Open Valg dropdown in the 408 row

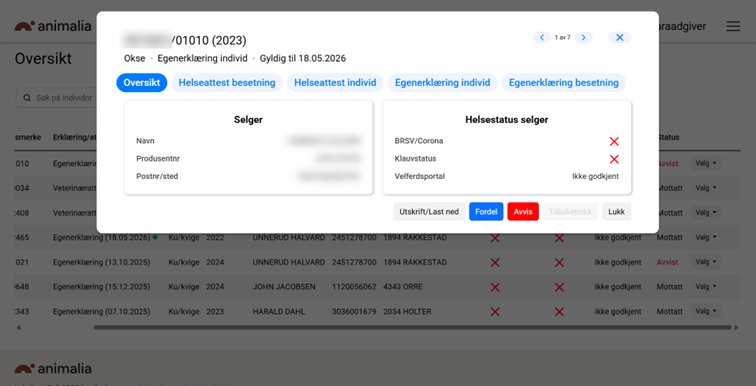(x=706, y=213)
